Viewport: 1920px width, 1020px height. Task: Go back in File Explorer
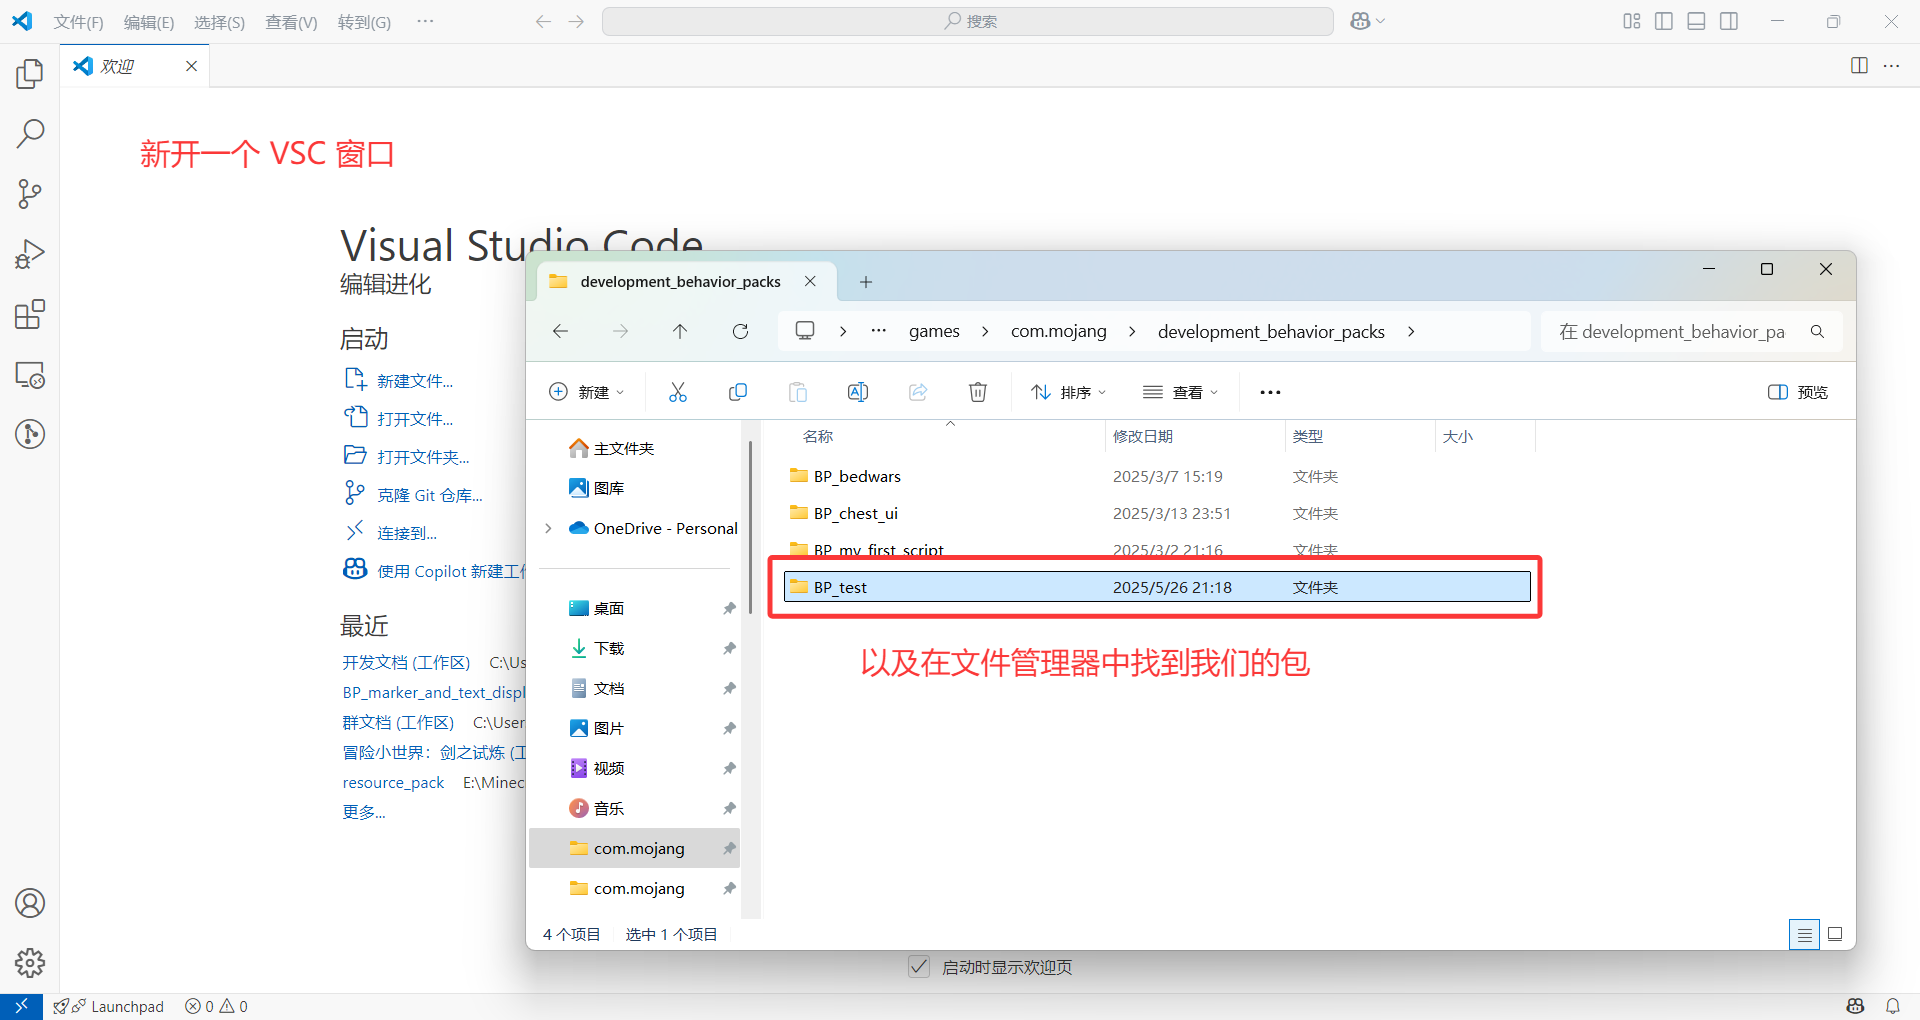[560, 331]
